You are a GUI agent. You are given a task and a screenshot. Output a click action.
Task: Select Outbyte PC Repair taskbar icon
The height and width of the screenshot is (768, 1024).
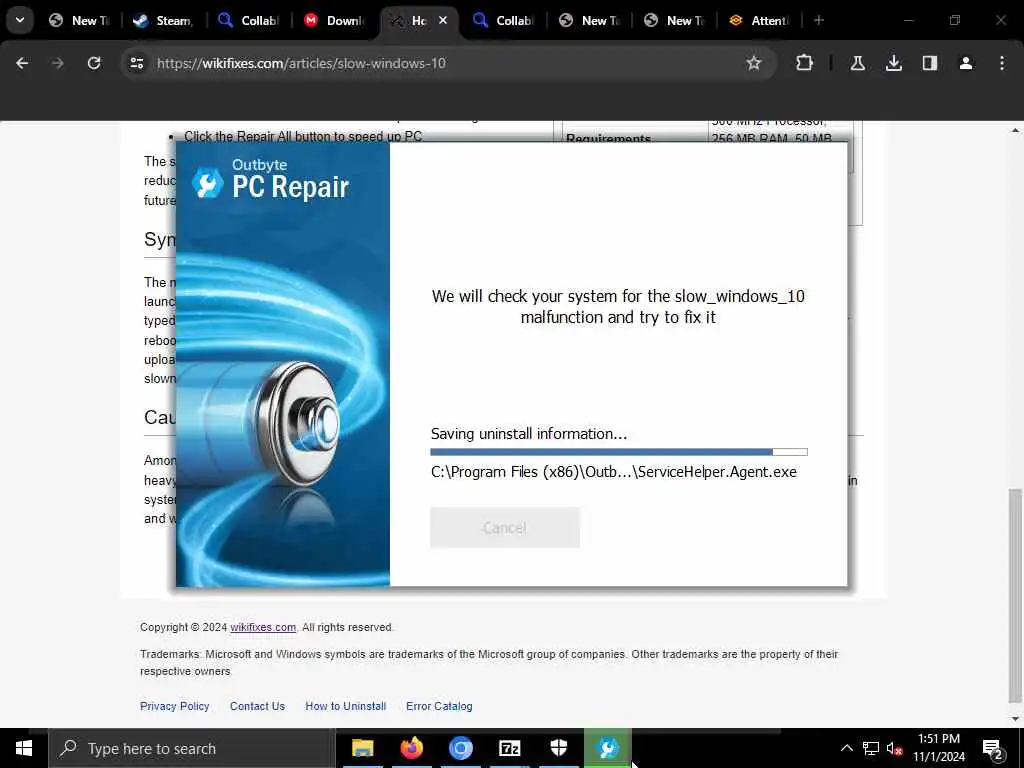click(x=607, y=748)
